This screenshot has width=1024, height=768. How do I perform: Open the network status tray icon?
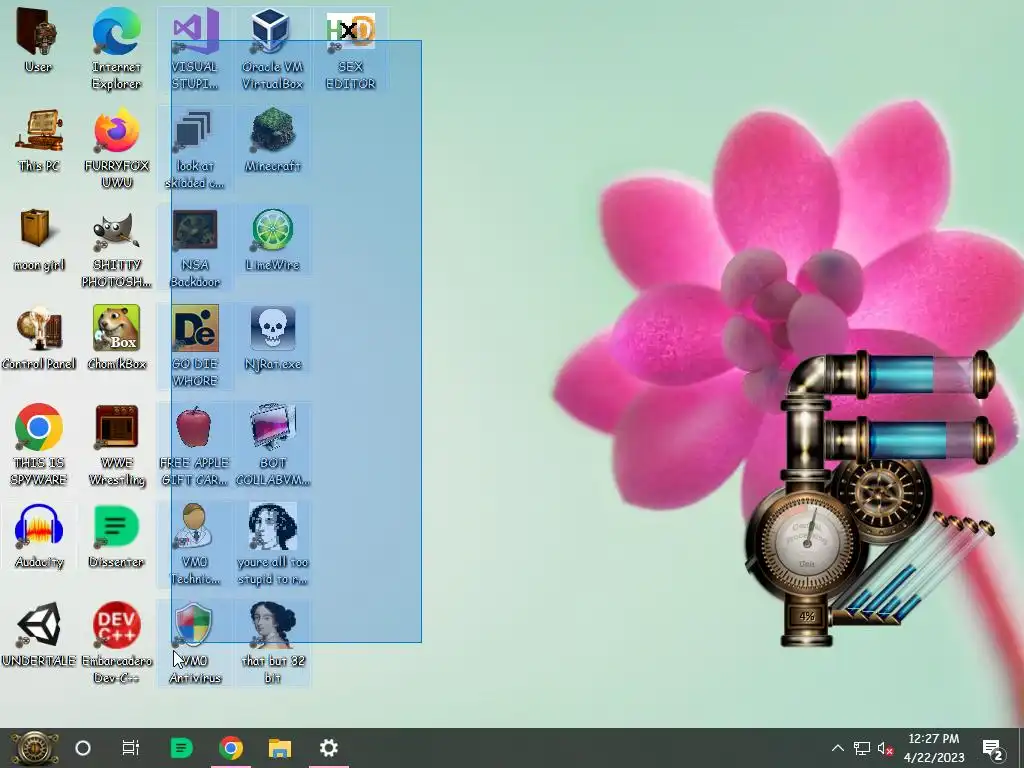pos(862,748)
